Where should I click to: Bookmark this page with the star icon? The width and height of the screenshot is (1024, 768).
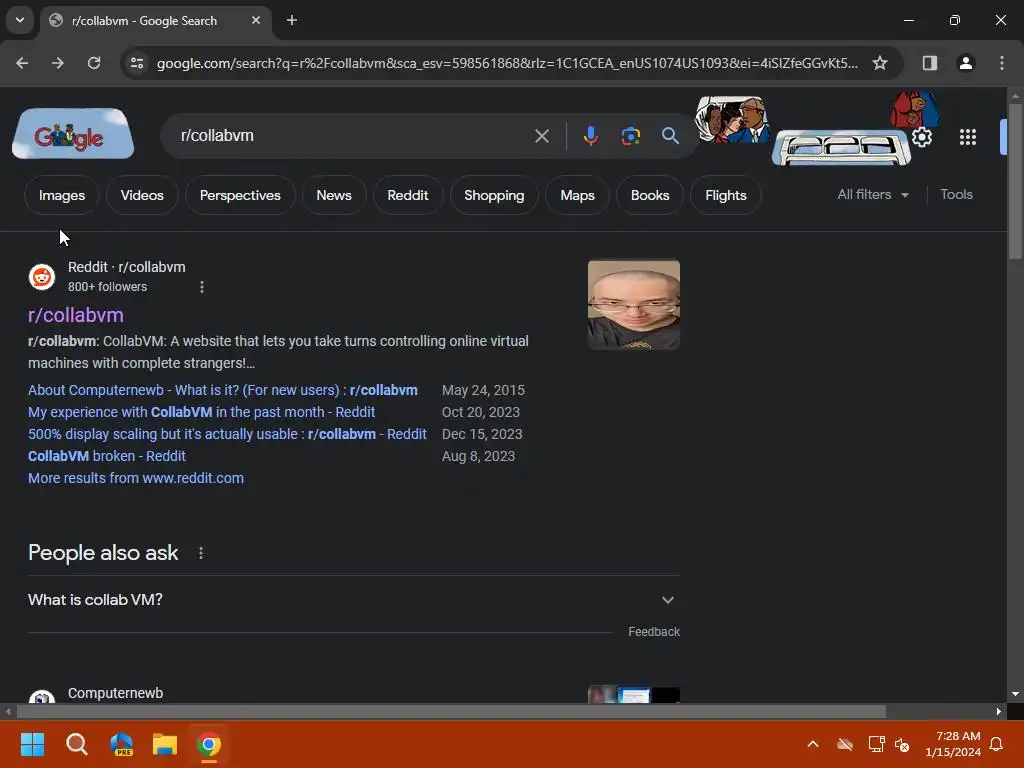tap(880, 63)
